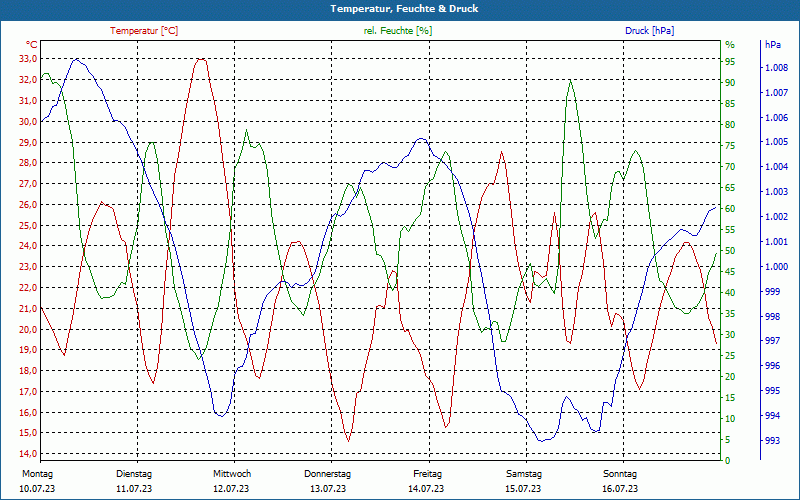Image resolution: width=800 pixels, height=500 pixels.
Task: Click the '33,0' temperature axis value
Action: 28,59
